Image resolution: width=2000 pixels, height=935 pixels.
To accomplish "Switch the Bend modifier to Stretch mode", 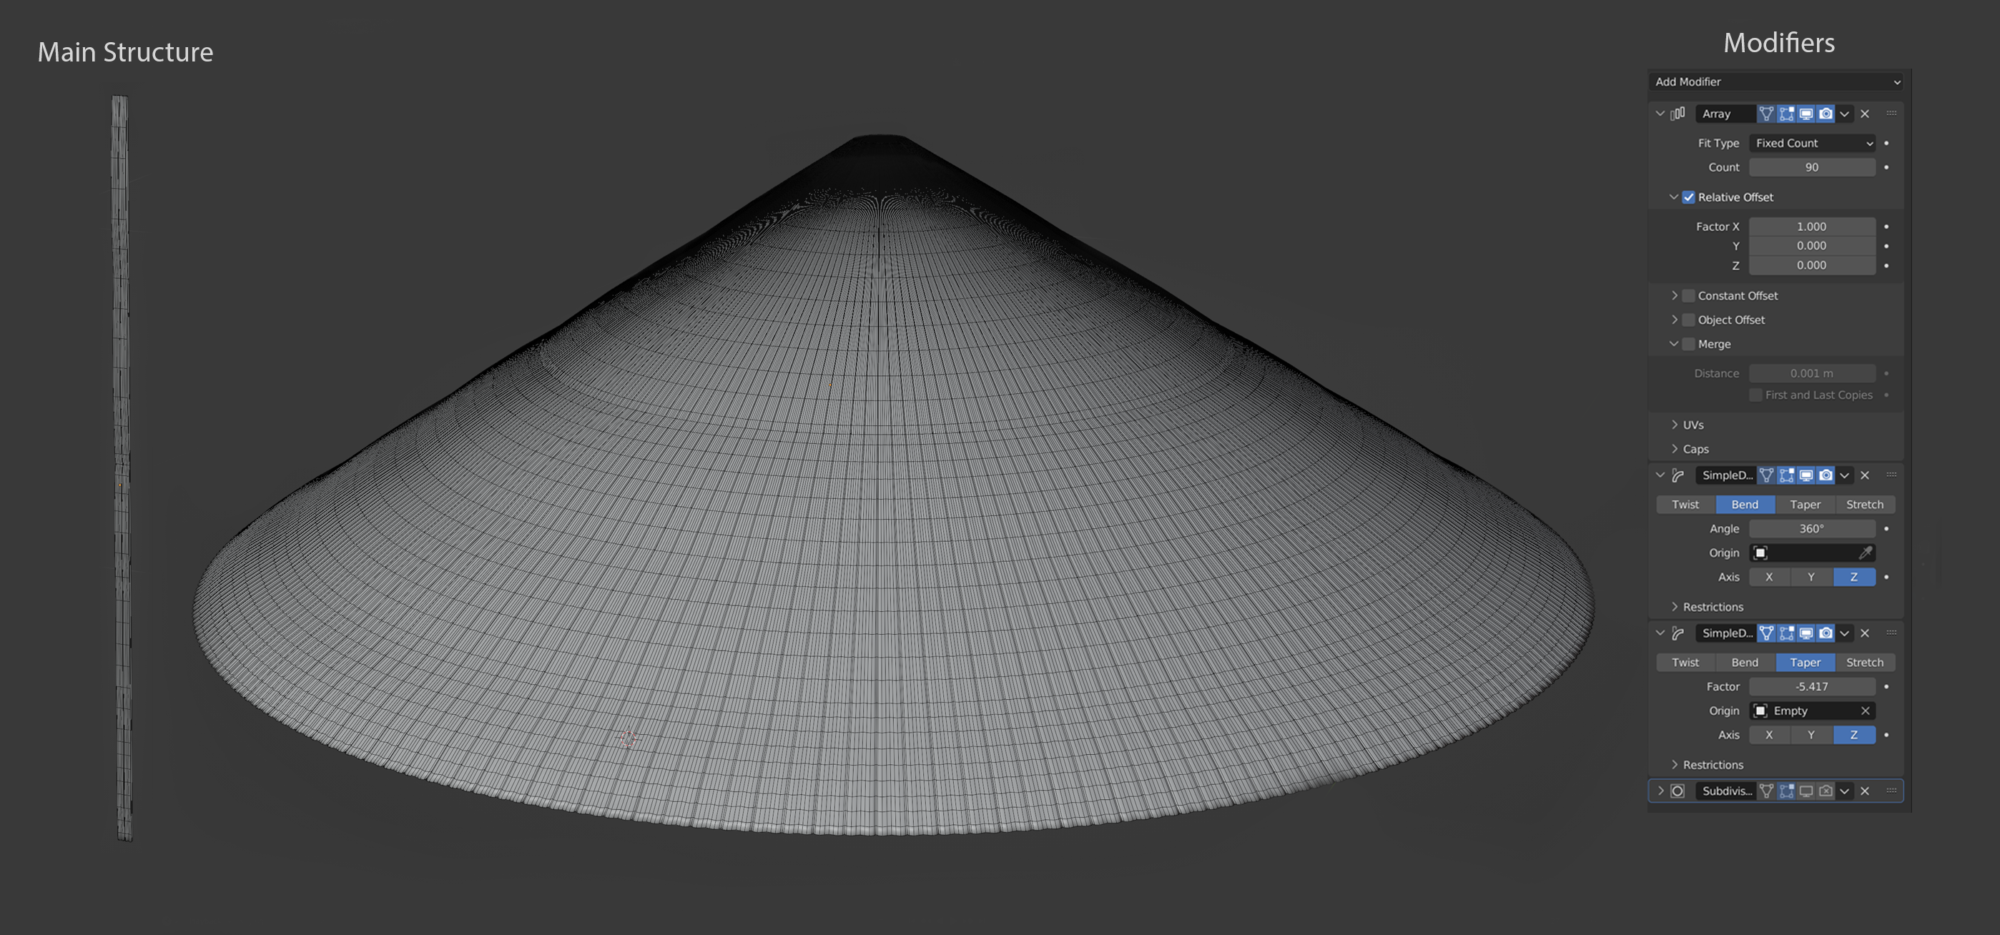I will [1865, 505].
